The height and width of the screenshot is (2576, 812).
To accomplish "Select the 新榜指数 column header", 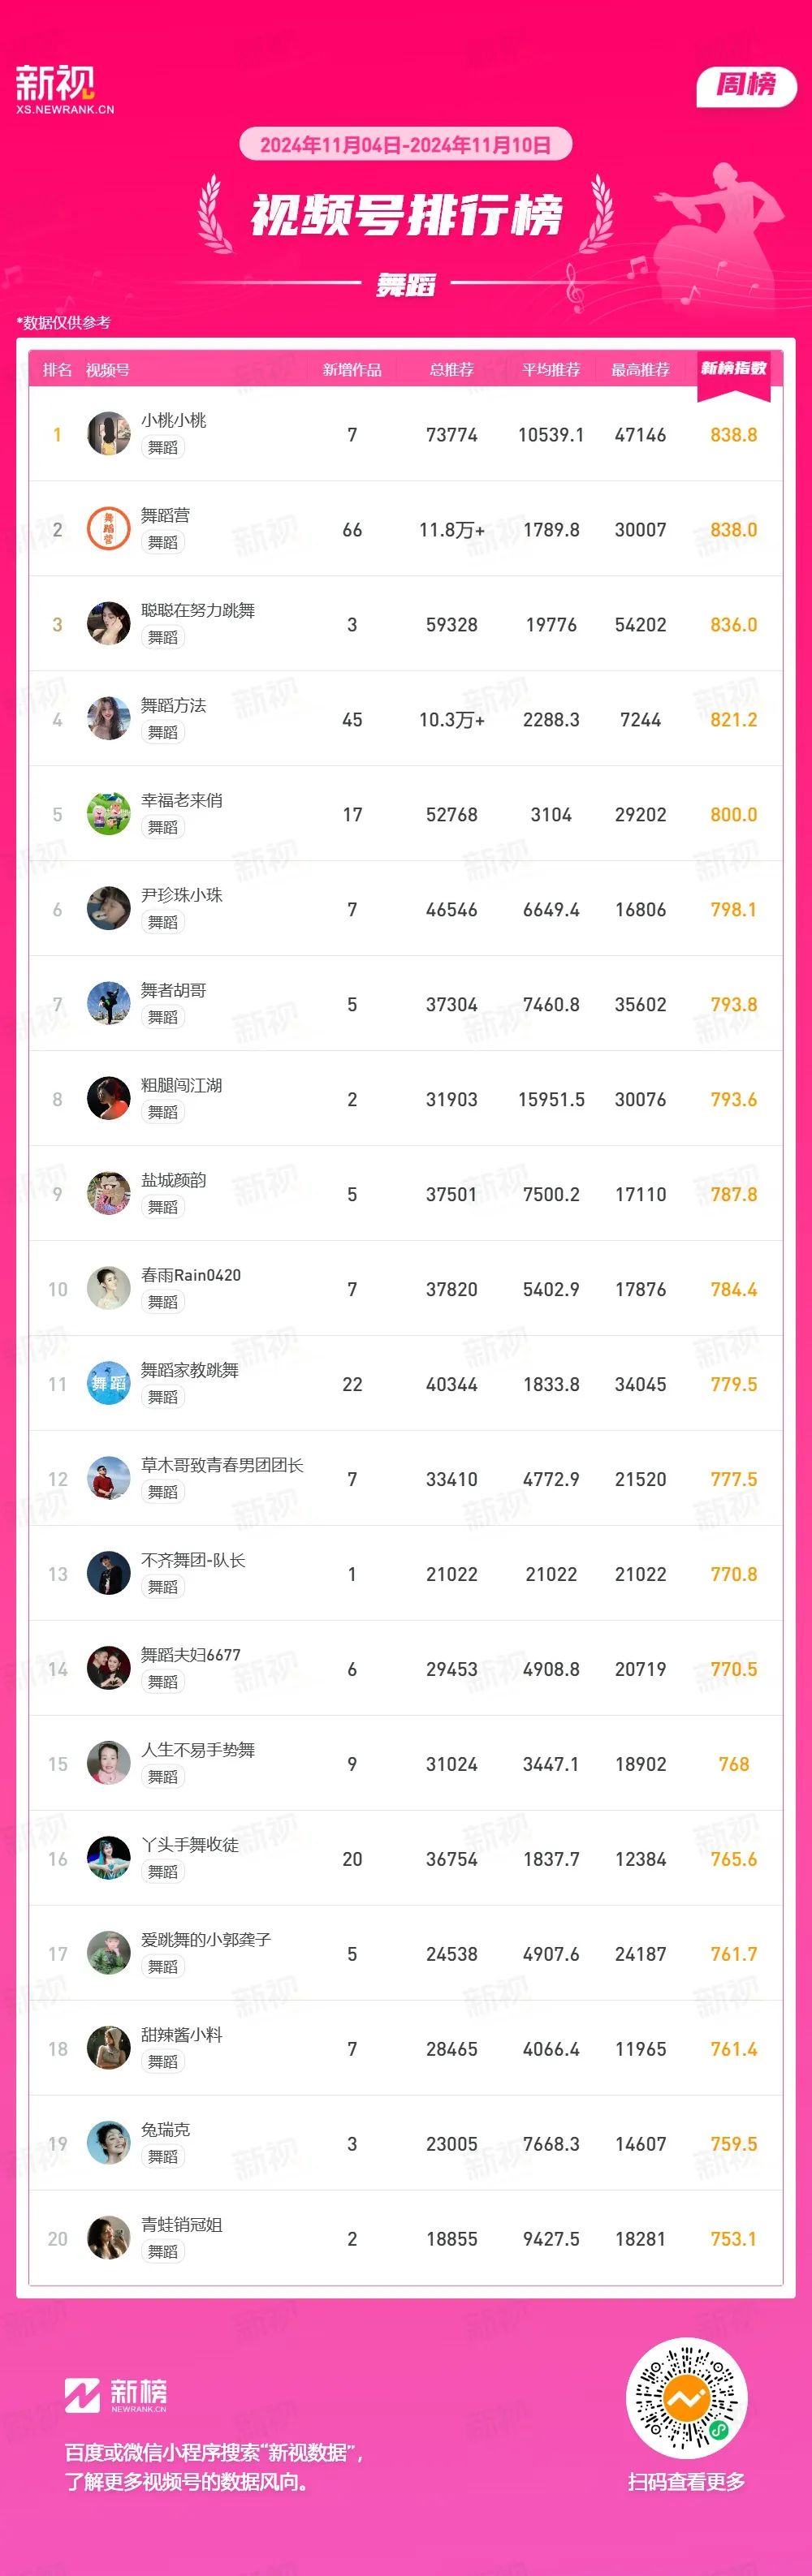I will pyautogui.click(x=733, y=369).
